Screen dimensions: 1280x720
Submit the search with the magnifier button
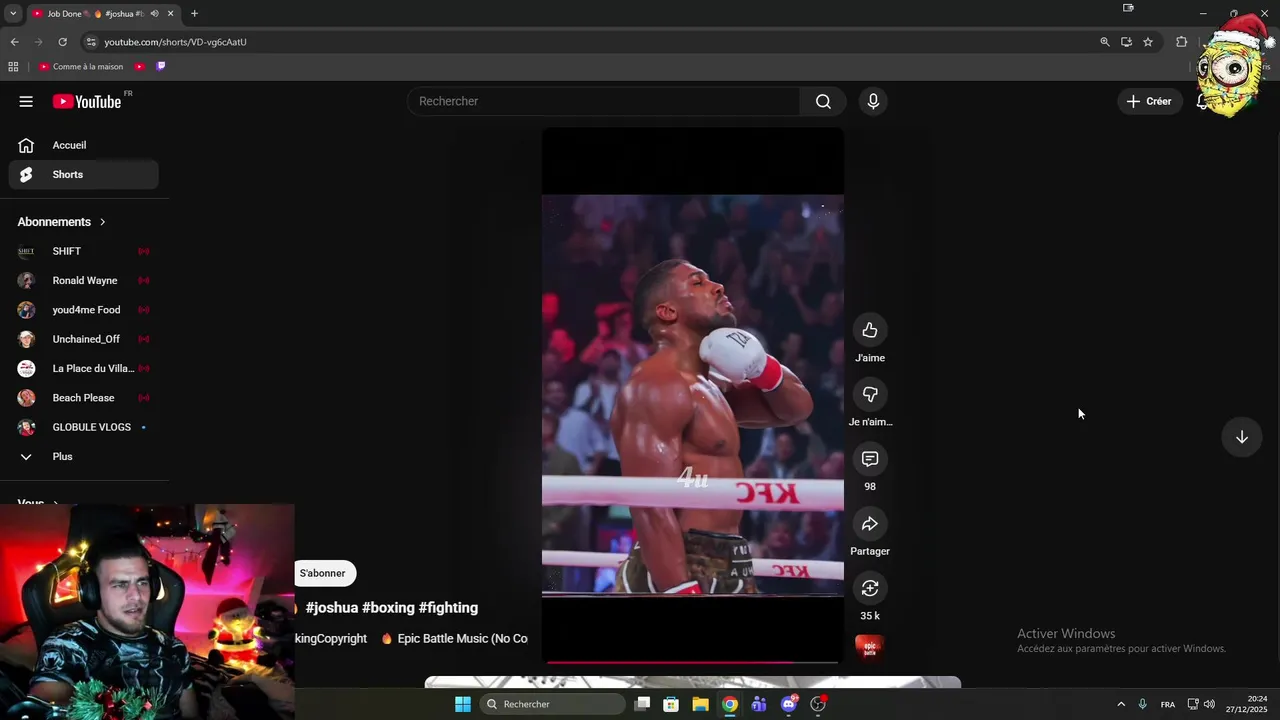[x=823, y=101]
